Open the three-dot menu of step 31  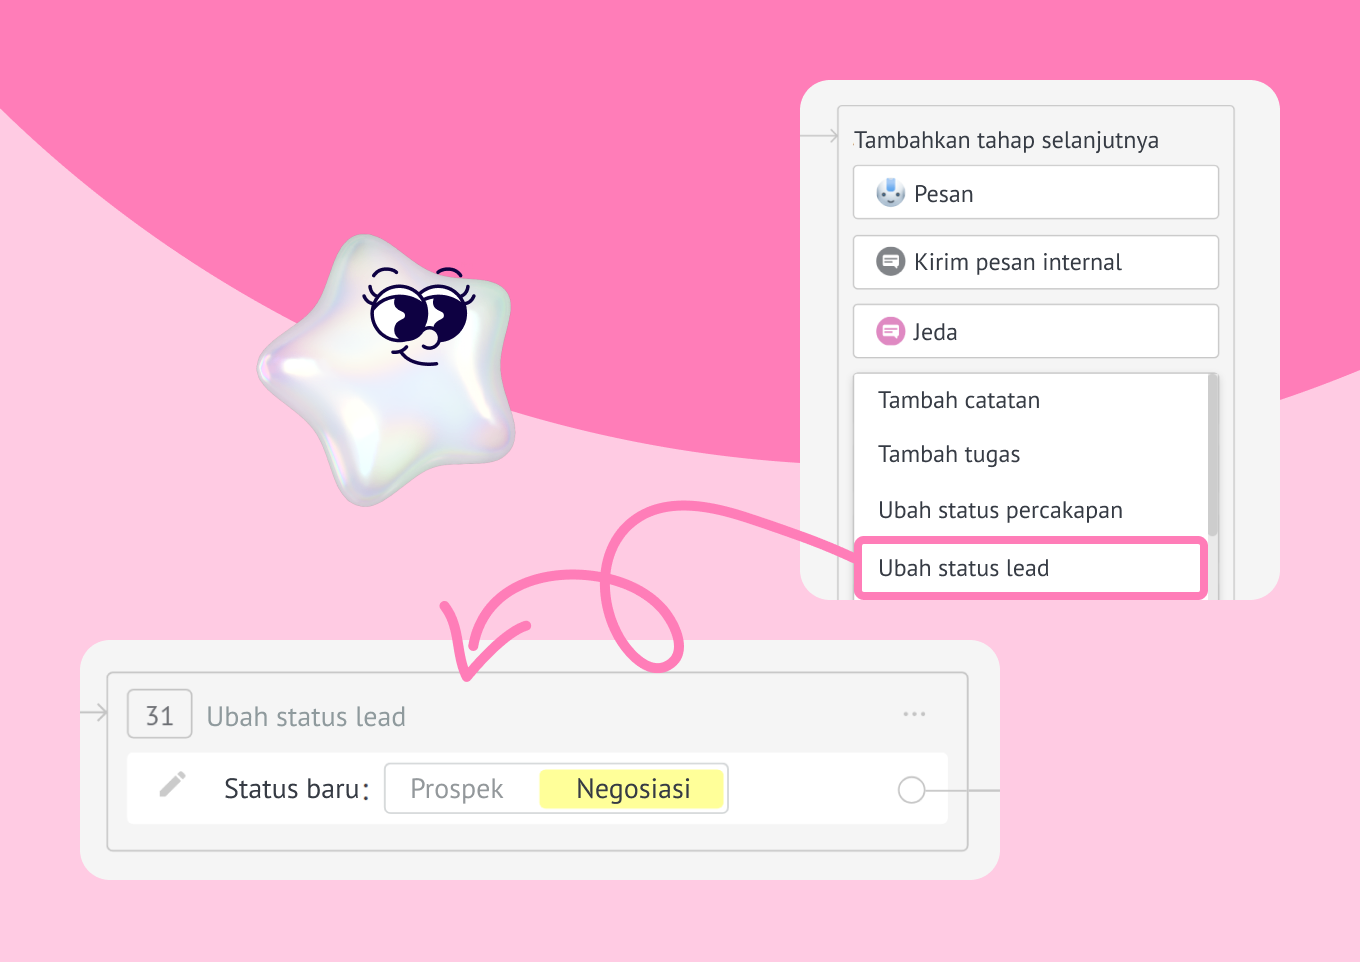coord(914,714)
